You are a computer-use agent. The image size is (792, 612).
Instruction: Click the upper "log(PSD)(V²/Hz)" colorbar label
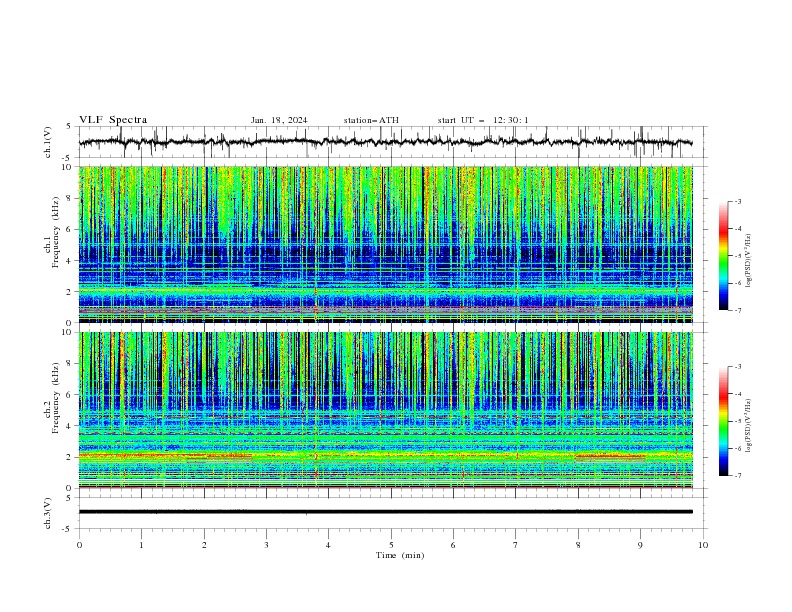coord(749,261)
